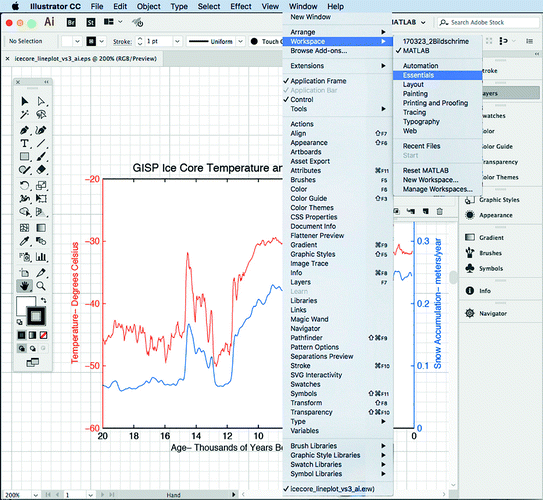Open Uniform stroke profile dropdown
Viewport: 543px width, 500px height.
[241, 41]
